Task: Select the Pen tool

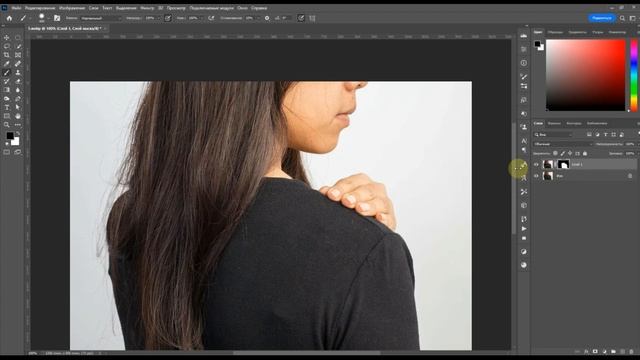Action: (x=18, y=99)
